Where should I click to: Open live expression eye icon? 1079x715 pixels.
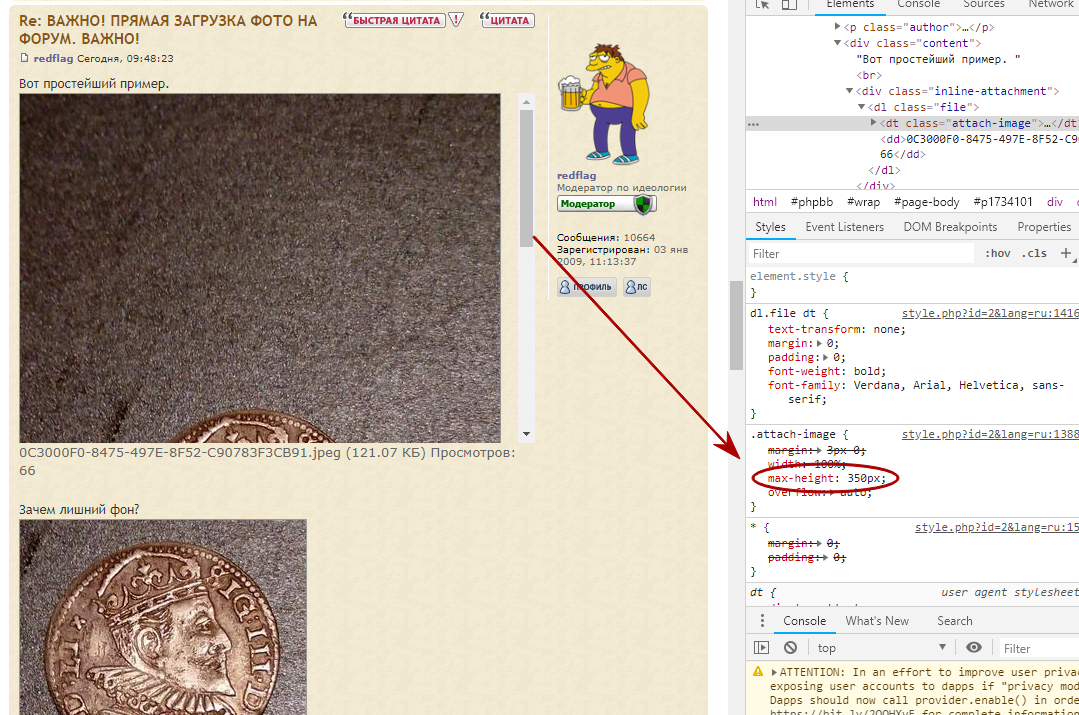coord(974,648)
